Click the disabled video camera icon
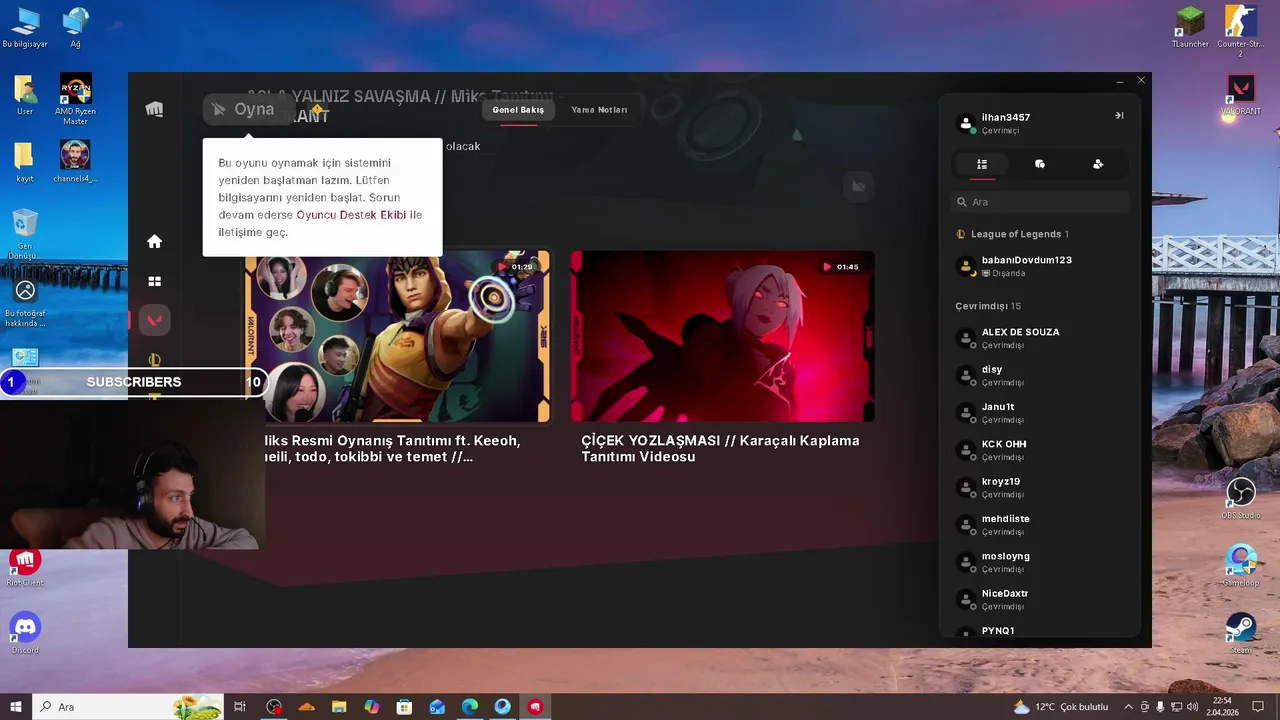This screenshot has width=1280, height=720. 858,186
